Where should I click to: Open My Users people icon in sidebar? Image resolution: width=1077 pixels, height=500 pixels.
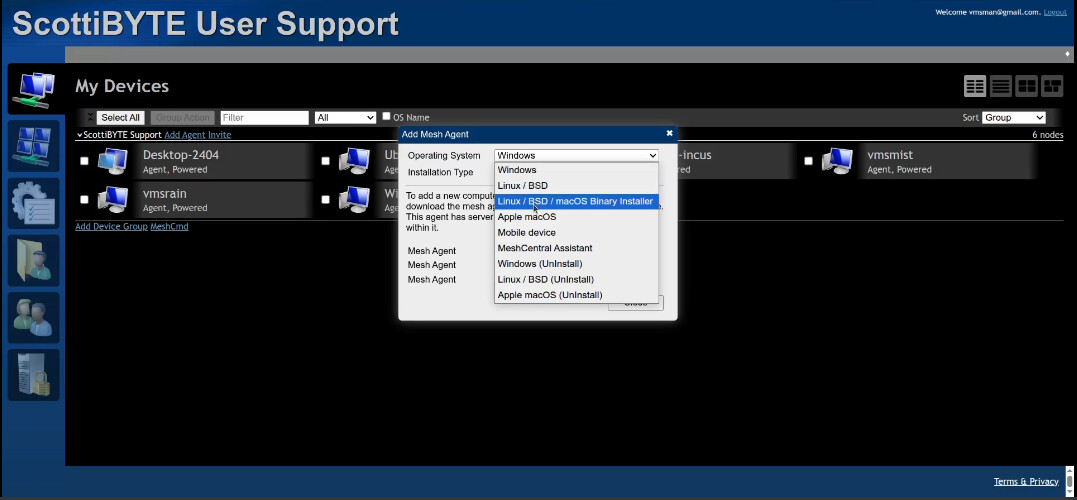tap(34, 318)
